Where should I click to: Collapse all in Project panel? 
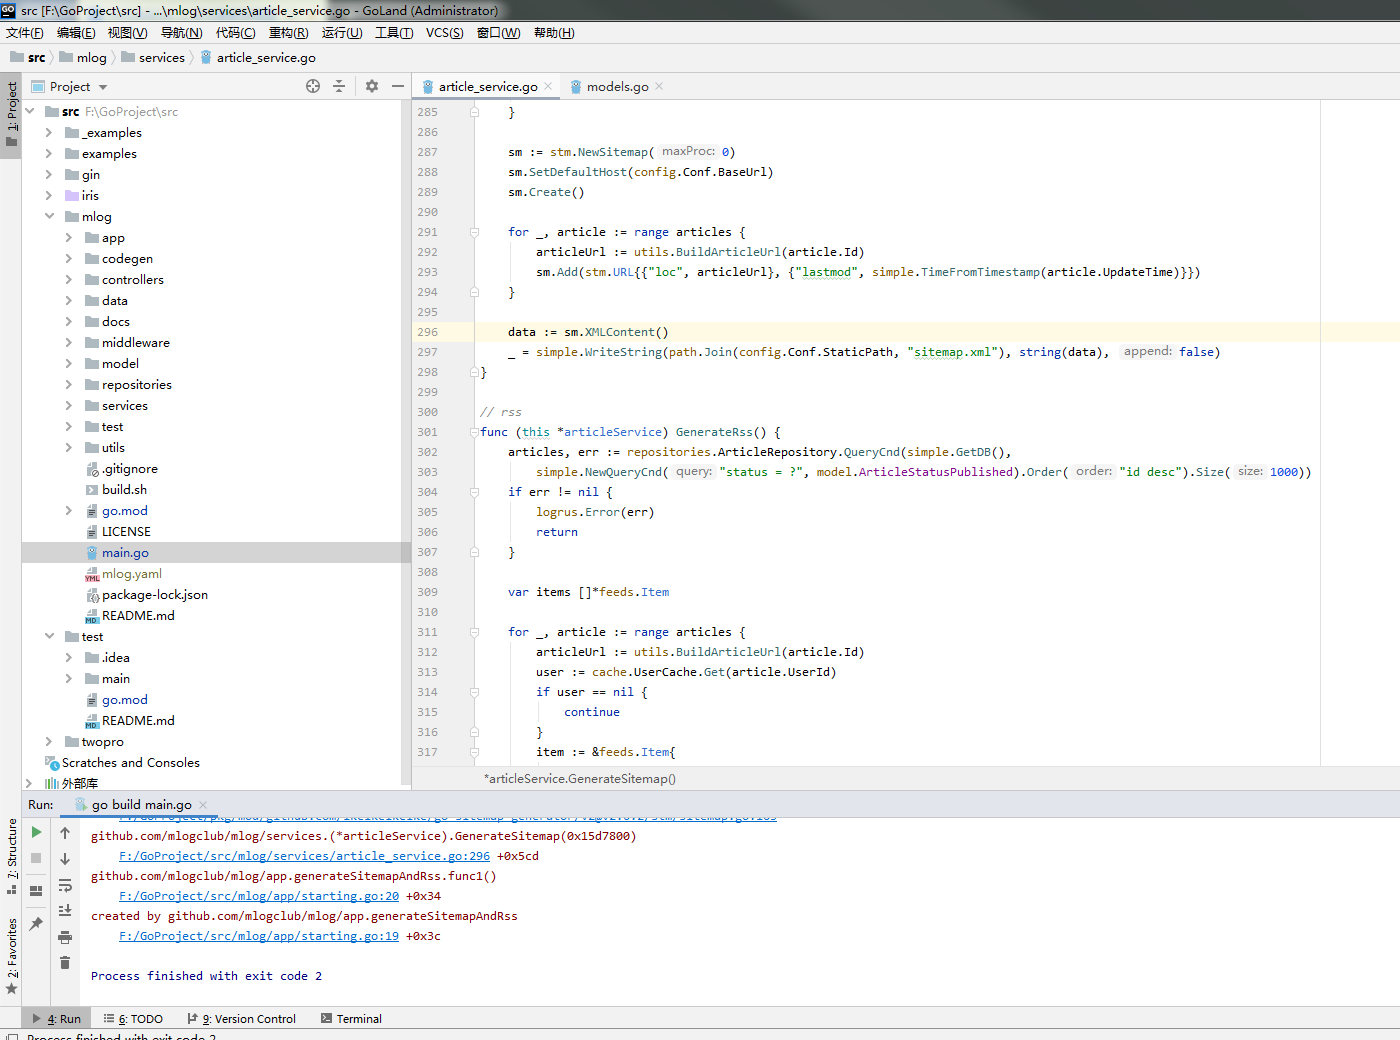click(x=339, y=86)
